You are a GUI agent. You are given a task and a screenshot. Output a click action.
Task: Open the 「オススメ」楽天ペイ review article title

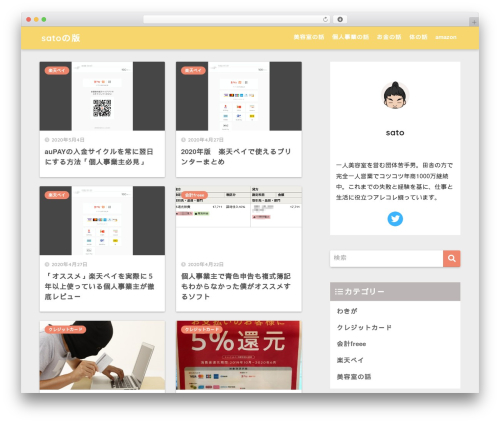[99, 286]
